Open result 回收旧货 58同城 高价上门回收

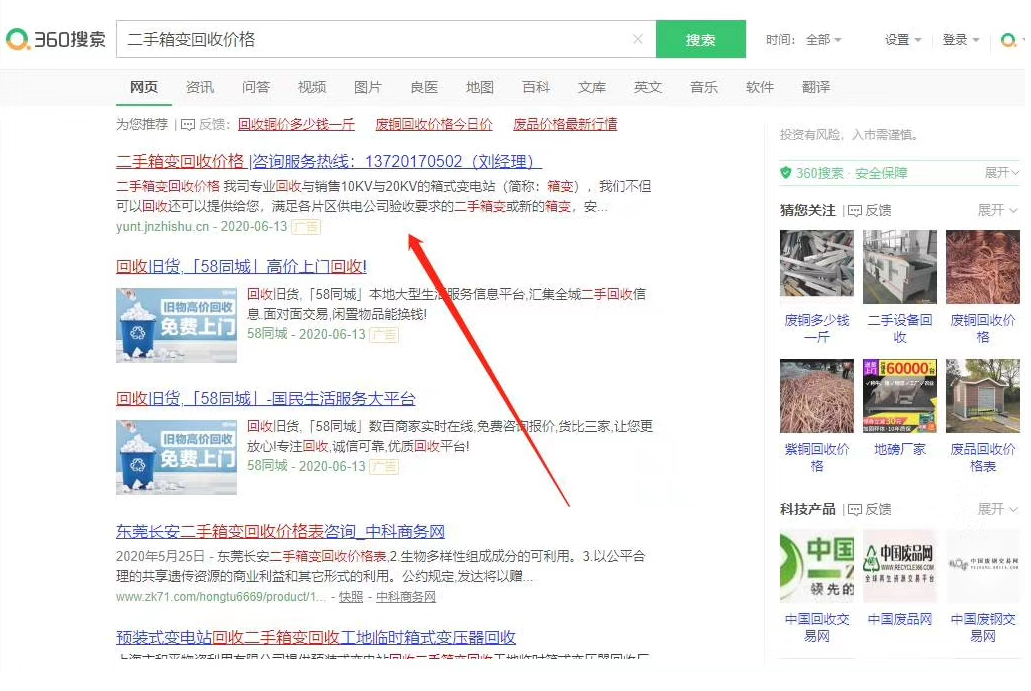[x=241, y=267]
